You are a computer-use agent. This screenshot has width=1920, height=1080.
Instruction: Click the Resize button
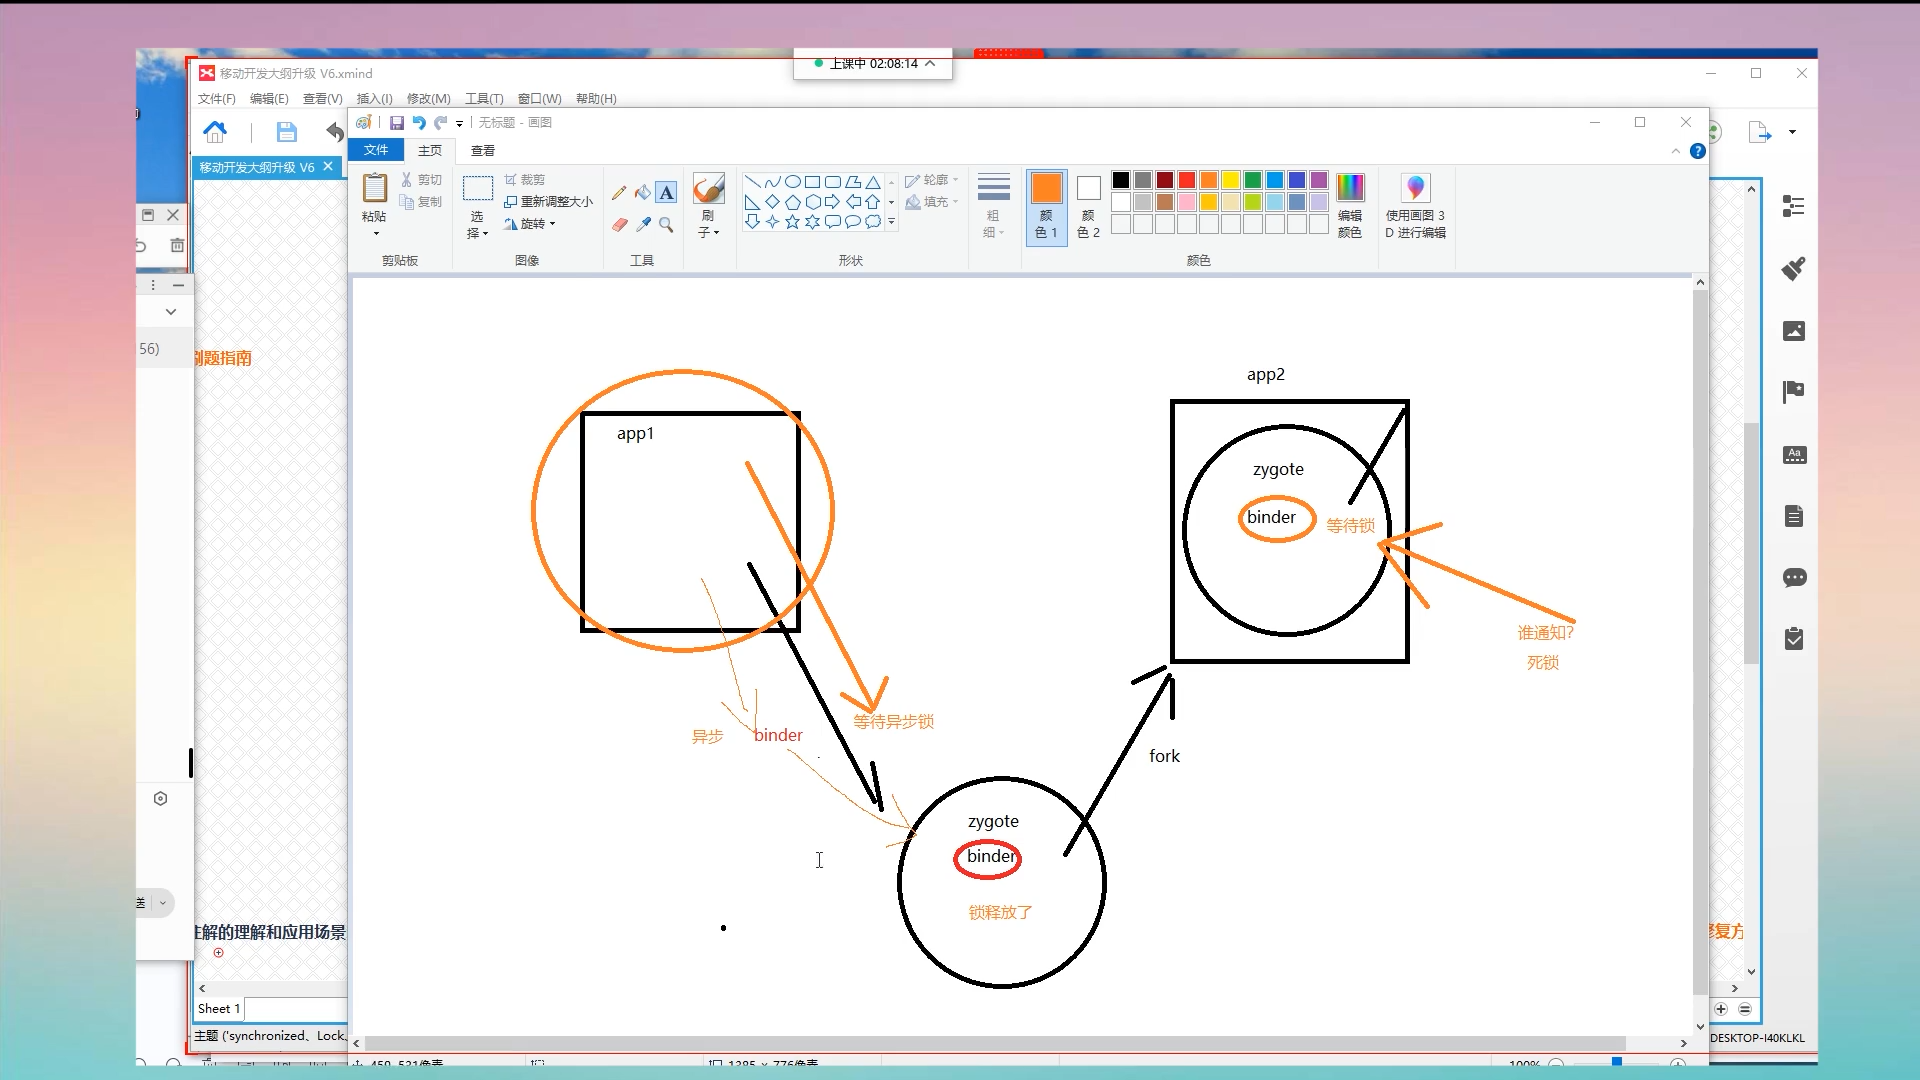coord(549,201)
